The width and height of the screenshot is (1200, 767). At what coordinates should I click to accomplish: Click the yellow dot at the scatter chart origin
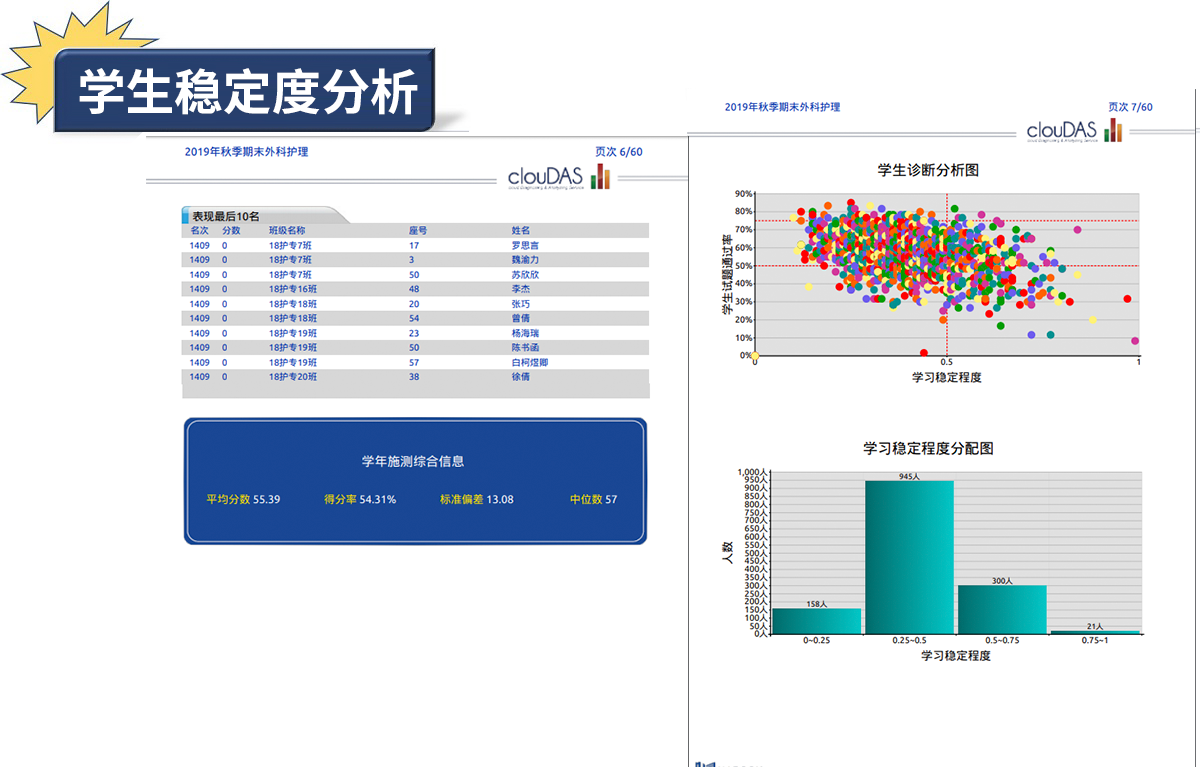(755, 355)
